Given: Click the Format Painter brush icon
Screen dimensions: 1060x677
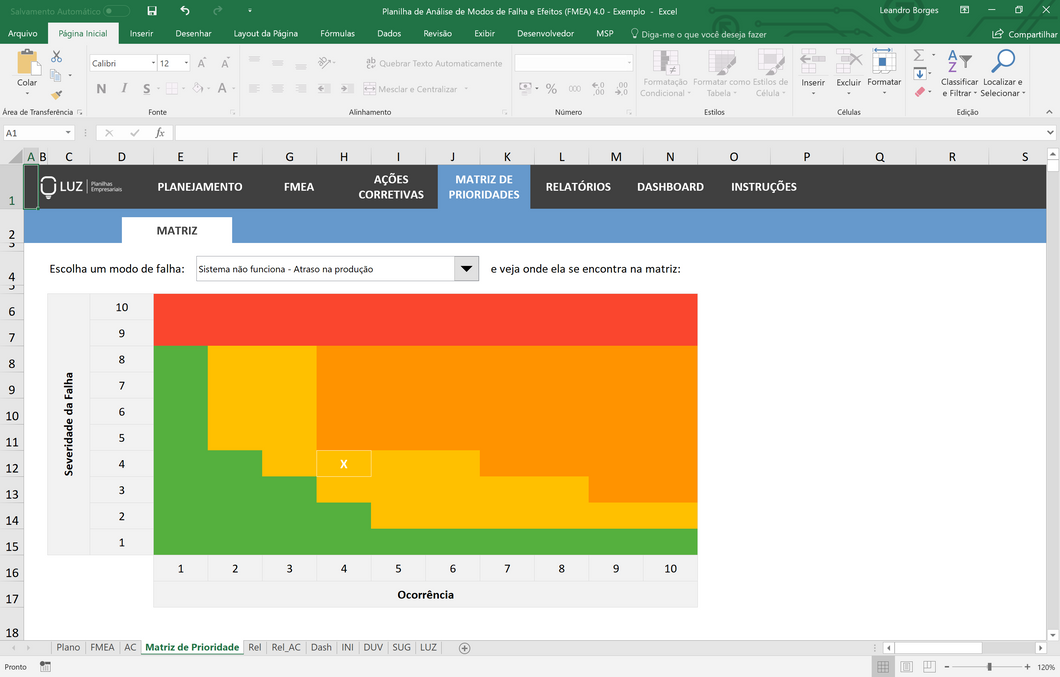Looking at the screenshot, I should [56, 94].
